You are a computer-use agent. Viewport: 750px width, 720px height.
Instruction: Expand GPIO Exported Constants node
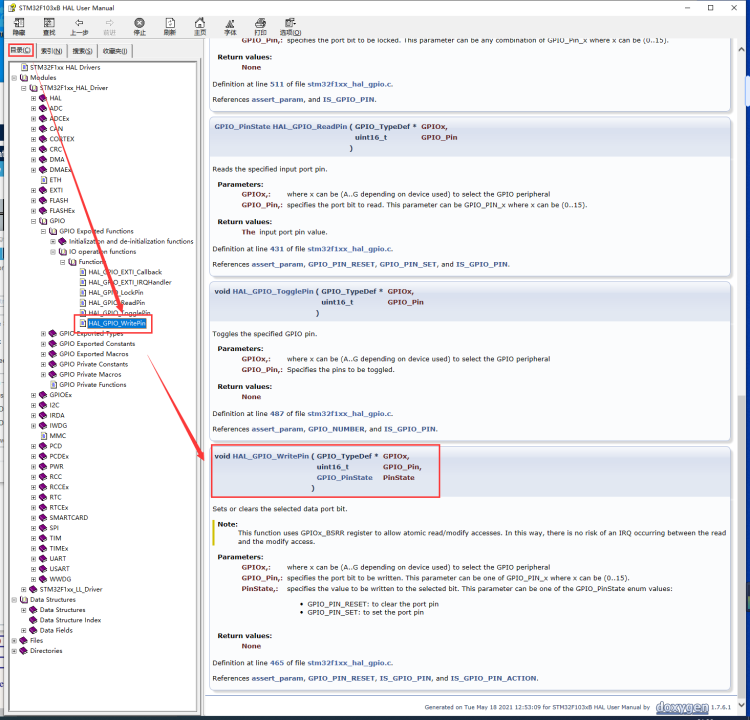point(43,344)
